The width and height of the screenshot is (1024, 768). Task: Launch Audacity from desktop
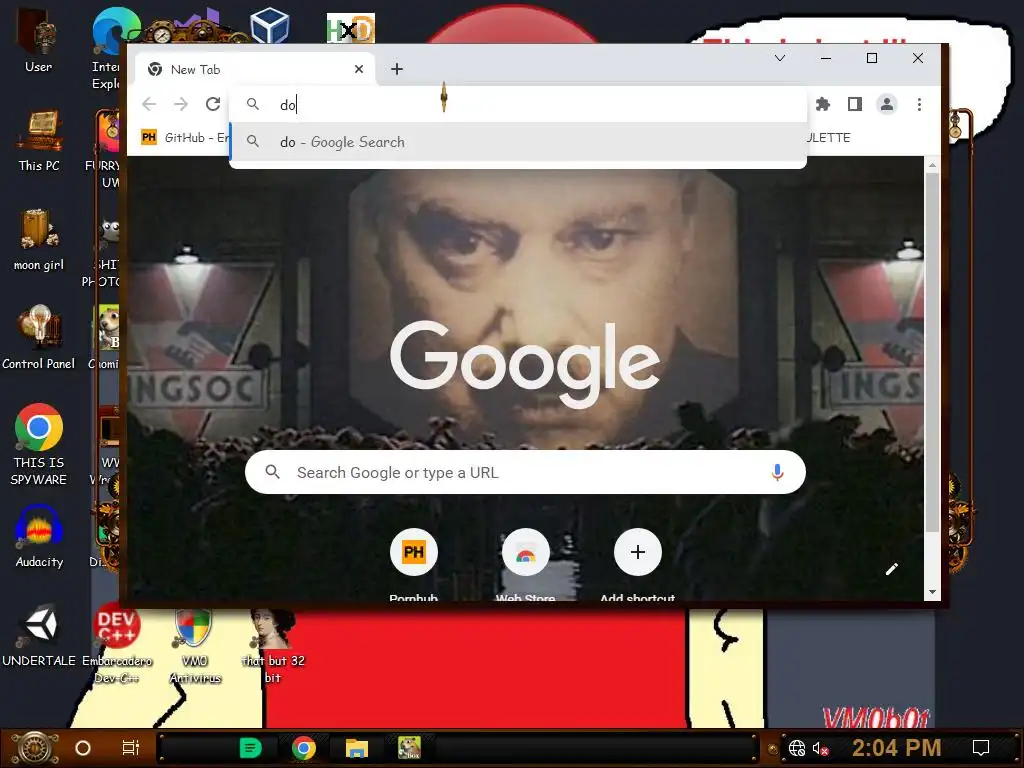(x=39, y=537)
